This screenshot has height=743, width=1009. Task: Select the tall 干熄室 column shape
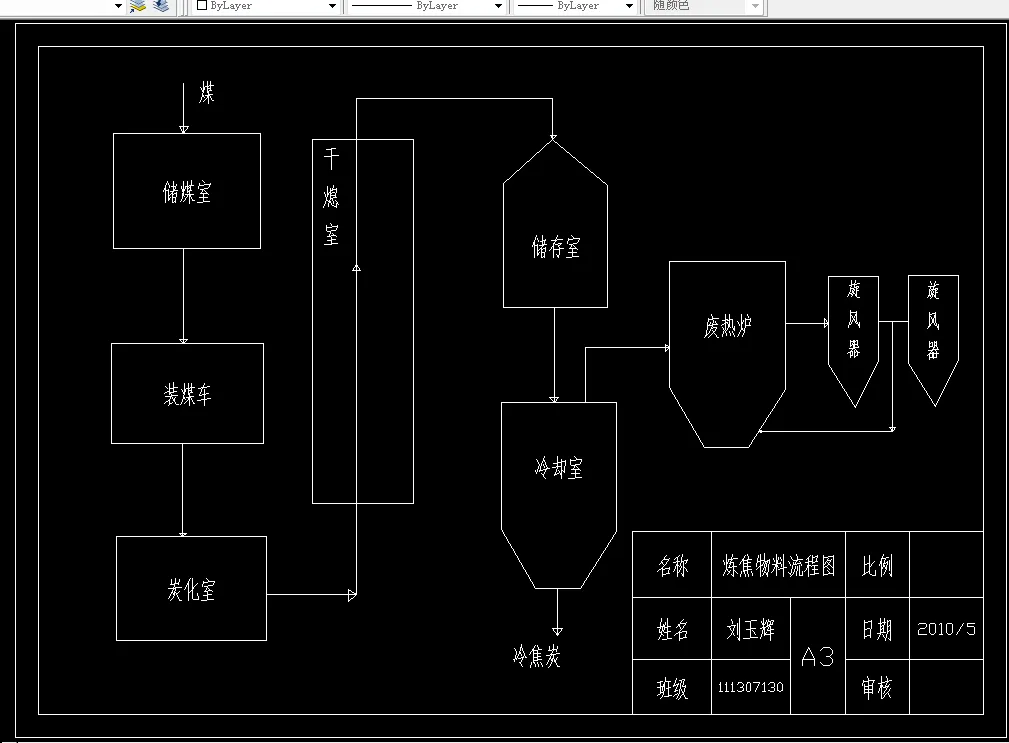coord(362,320)
